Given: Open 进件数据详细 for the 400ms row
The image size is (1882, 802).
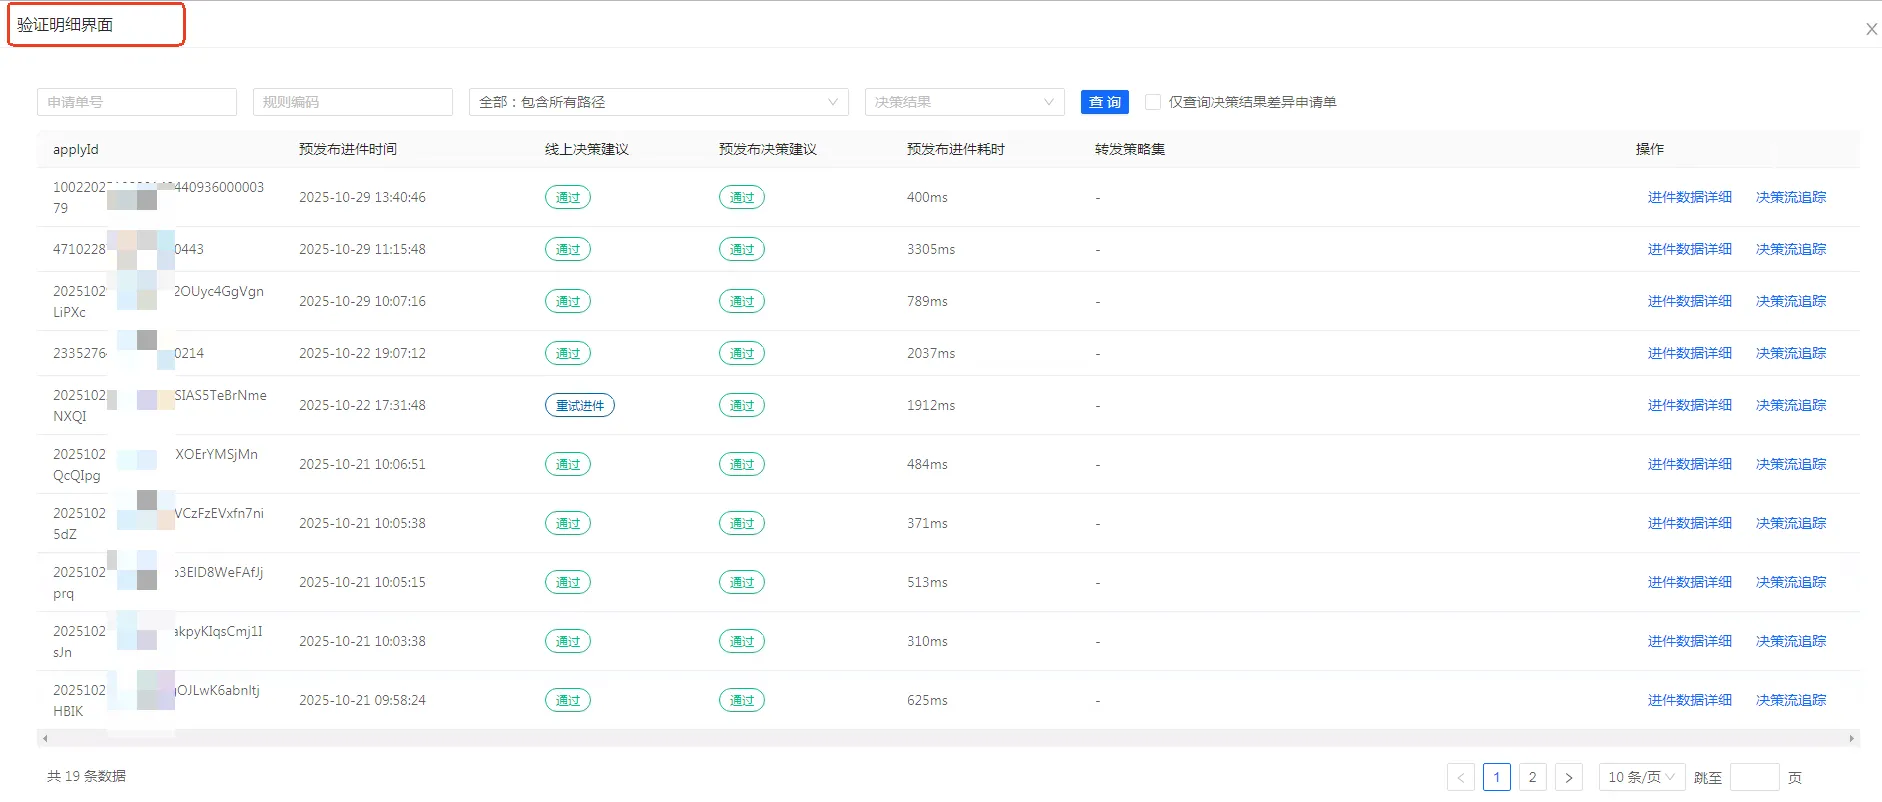Looking at the screenshot, I should 1689,197.
